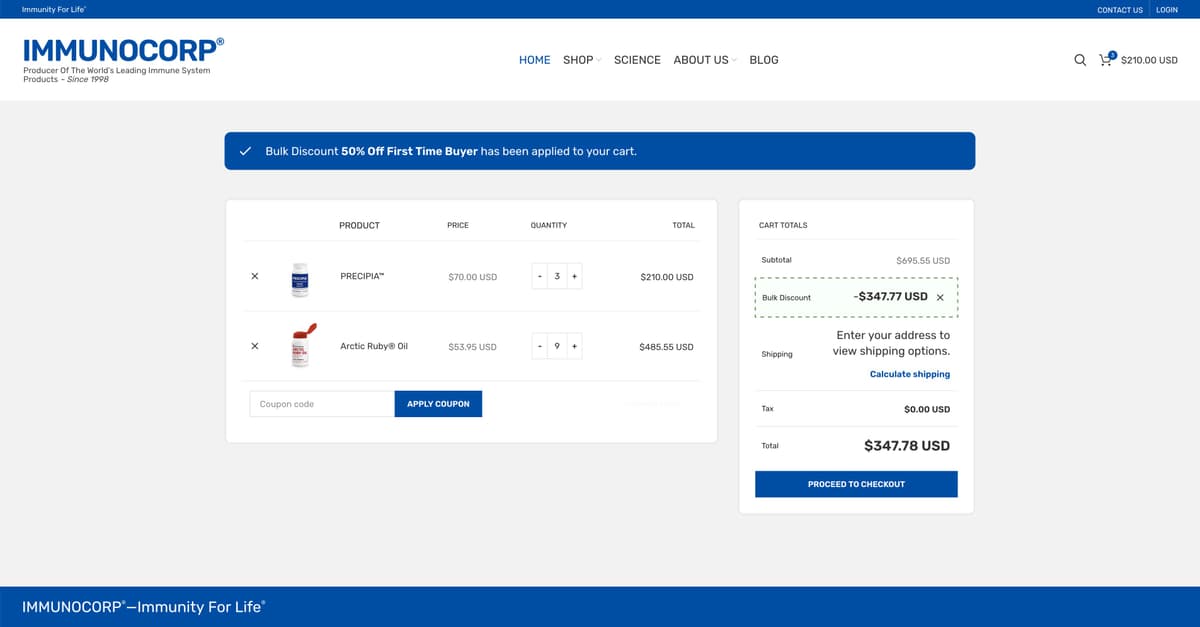Decrease Arctic Ruby Oil quantity with minus
Image resolution: width=1200 pixels, height=627 pixels.
pos(540,346)
